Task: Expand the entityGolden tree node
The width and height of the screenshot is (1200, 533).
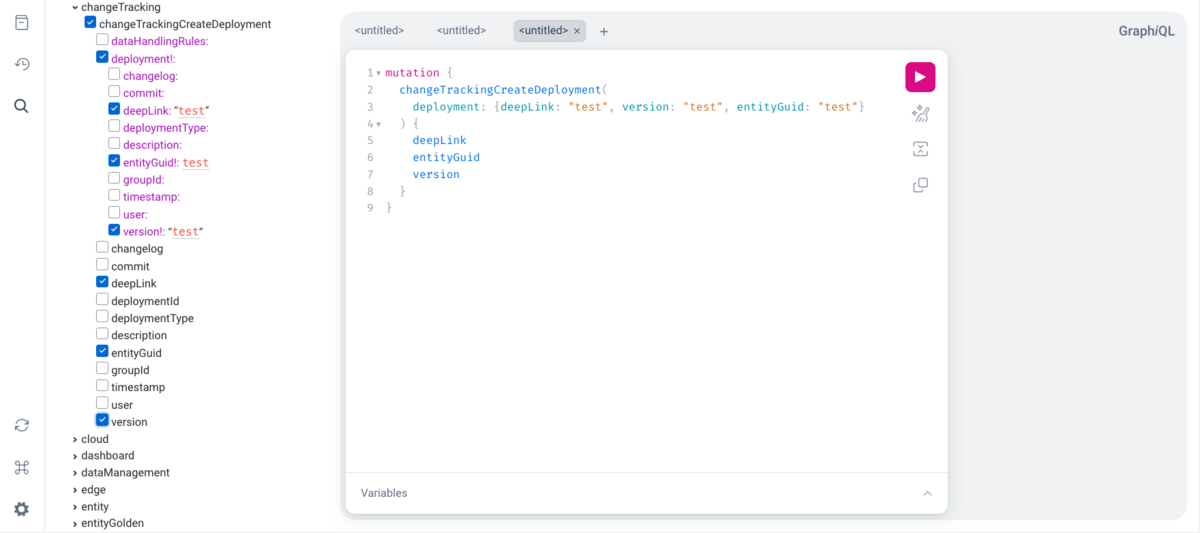Action: click(75, 523)
